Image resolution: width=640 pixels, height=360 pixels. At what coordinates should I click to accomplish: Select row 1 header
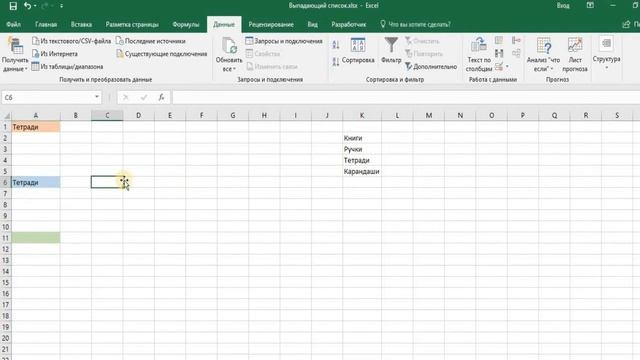tap(6, 127)
